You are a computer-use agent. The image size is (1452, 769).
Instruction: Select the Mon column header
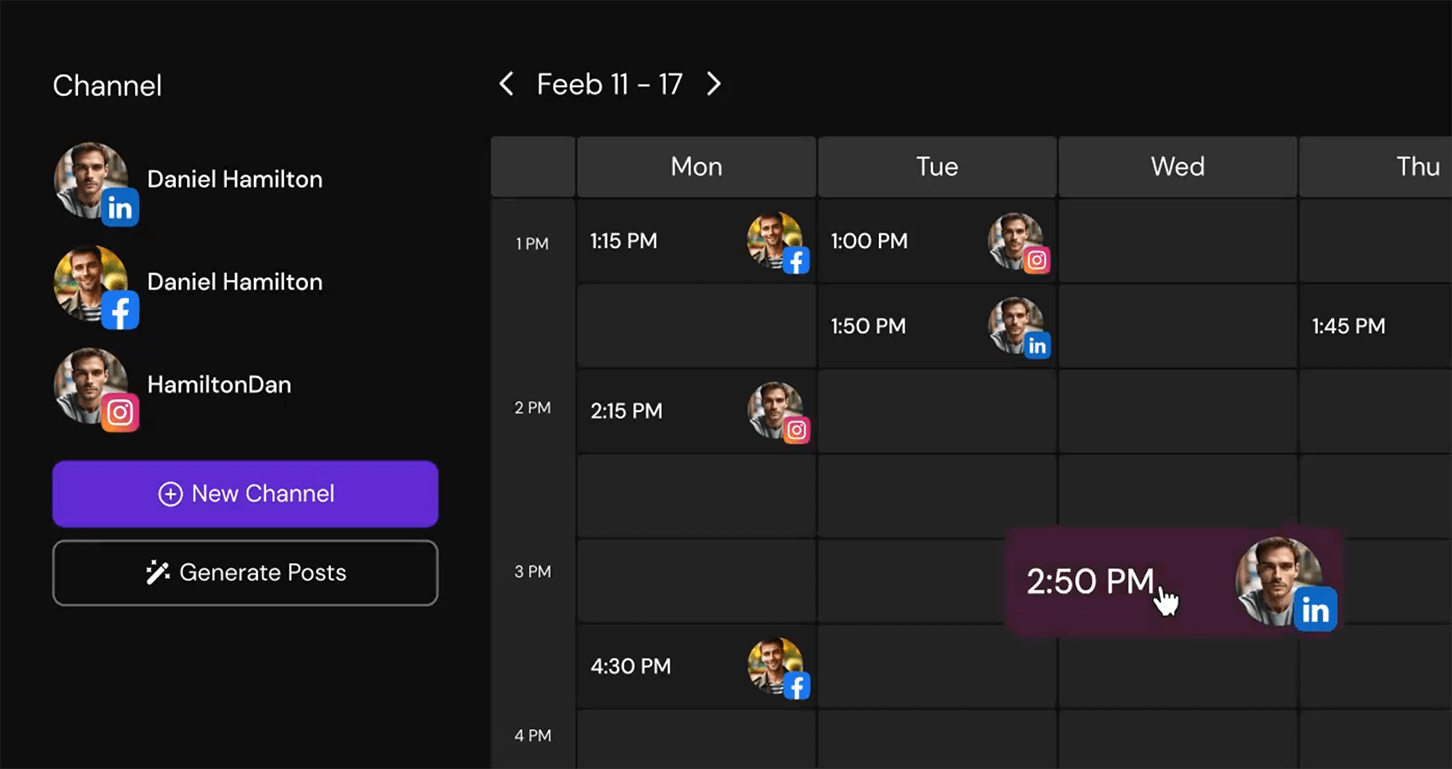696,167
